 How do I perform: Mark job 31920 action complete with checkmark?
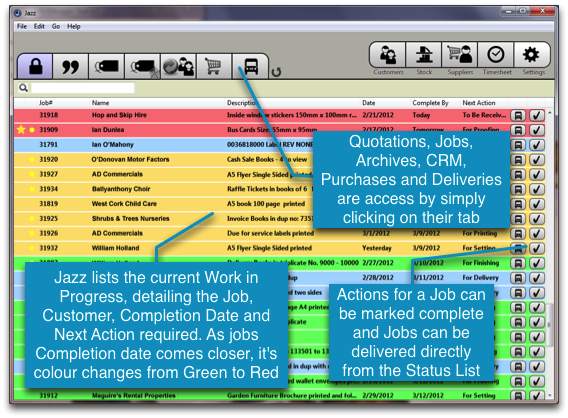pos(536,160)
